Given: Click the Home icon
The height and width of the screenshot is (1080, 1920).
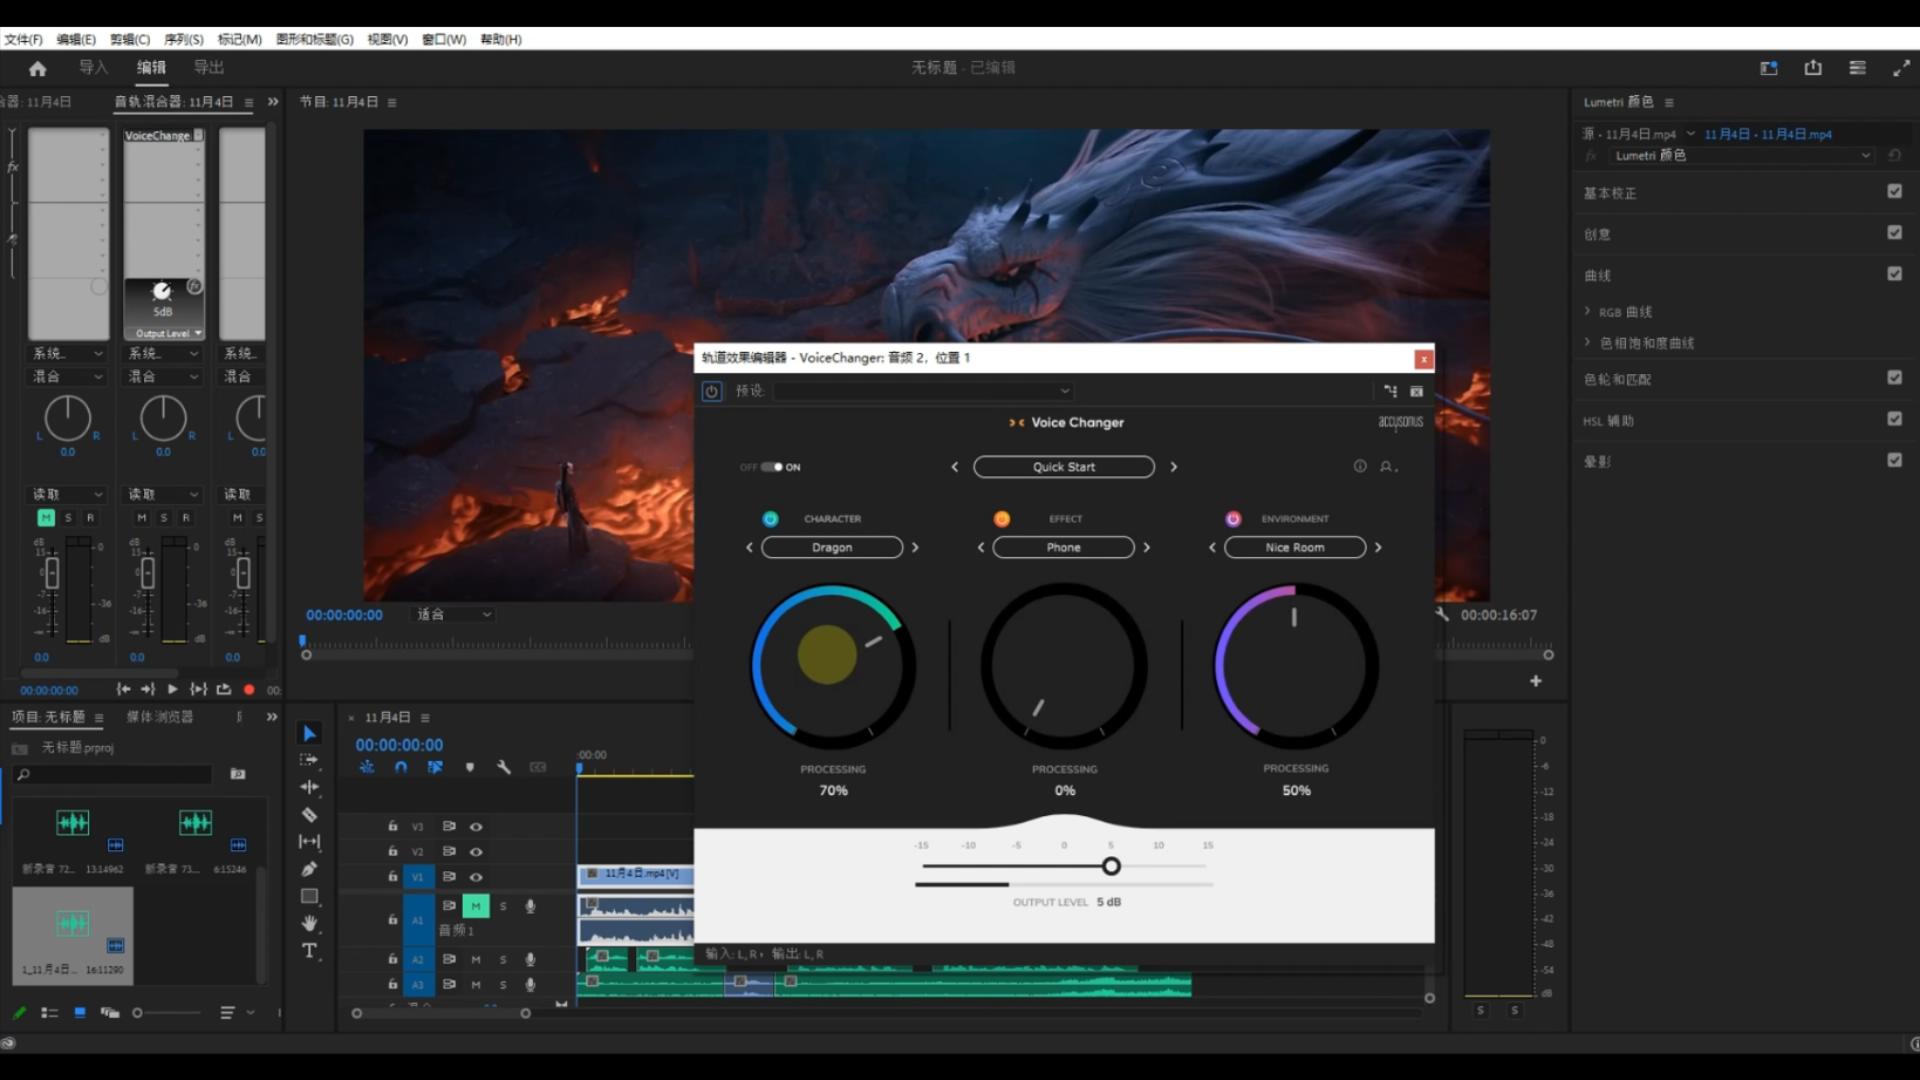Looking at the screenshot, I should tap(38, 68).
